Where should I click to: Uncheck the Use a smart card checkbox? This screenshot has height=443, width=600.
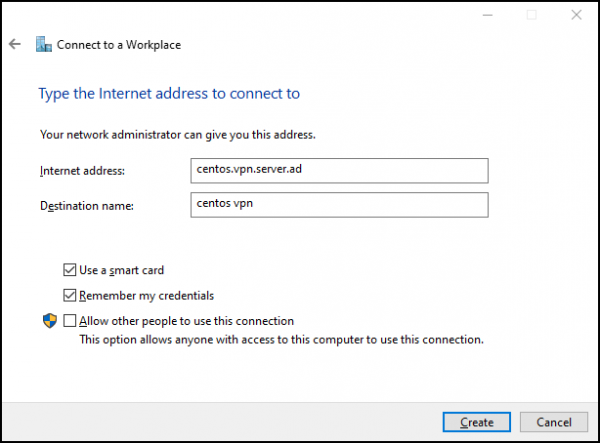(69, 270)
